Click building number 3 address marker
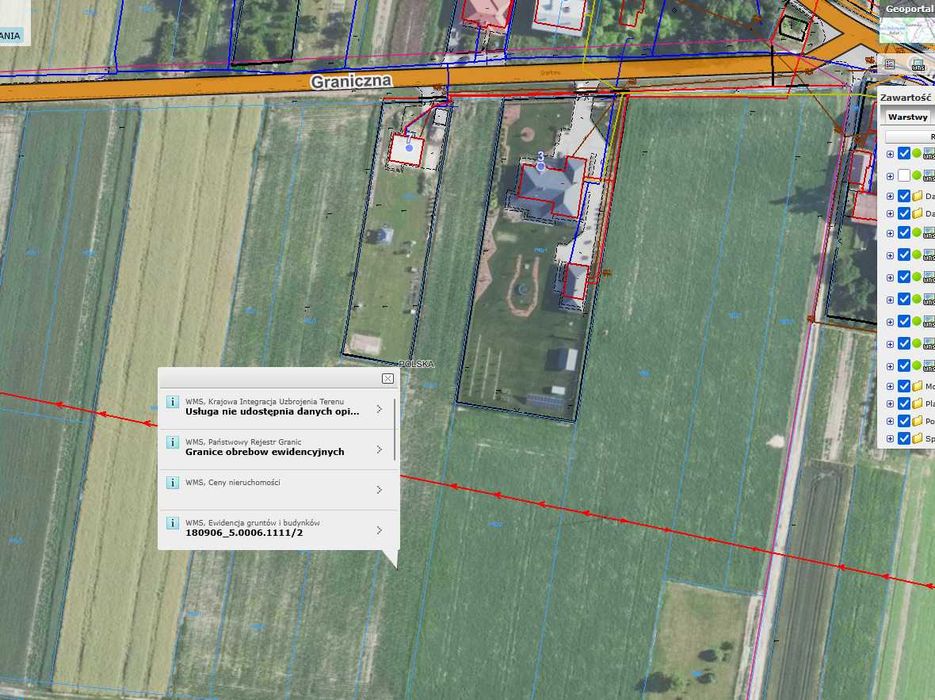 (x=540, y=166)
